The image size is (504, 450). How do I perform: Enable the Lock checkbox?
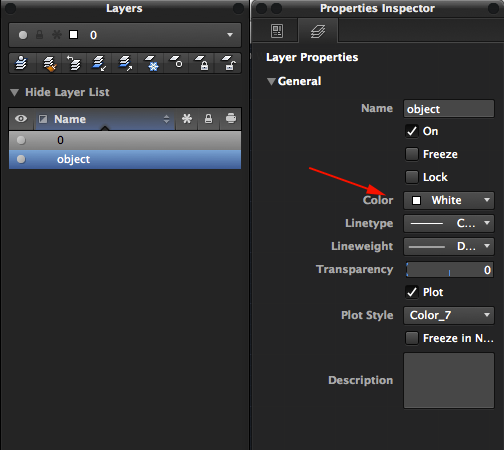(x=412, y=177)
